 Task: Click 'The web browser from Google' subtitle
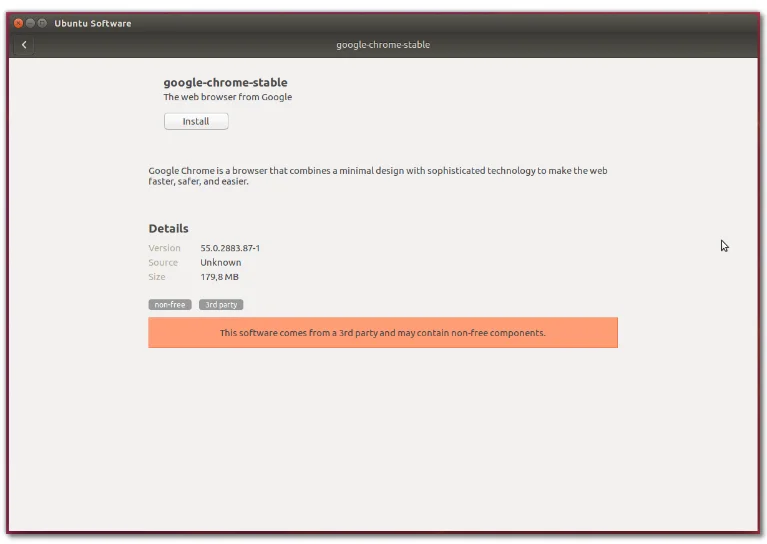pos(228,97)
